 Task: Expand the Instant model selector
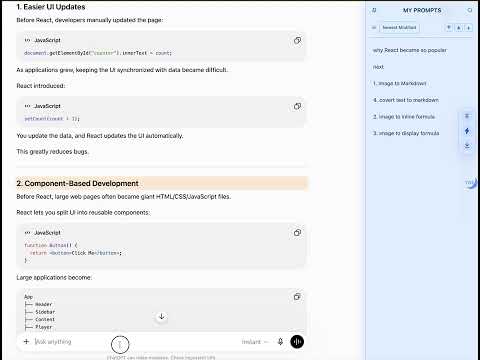[255, 342]
